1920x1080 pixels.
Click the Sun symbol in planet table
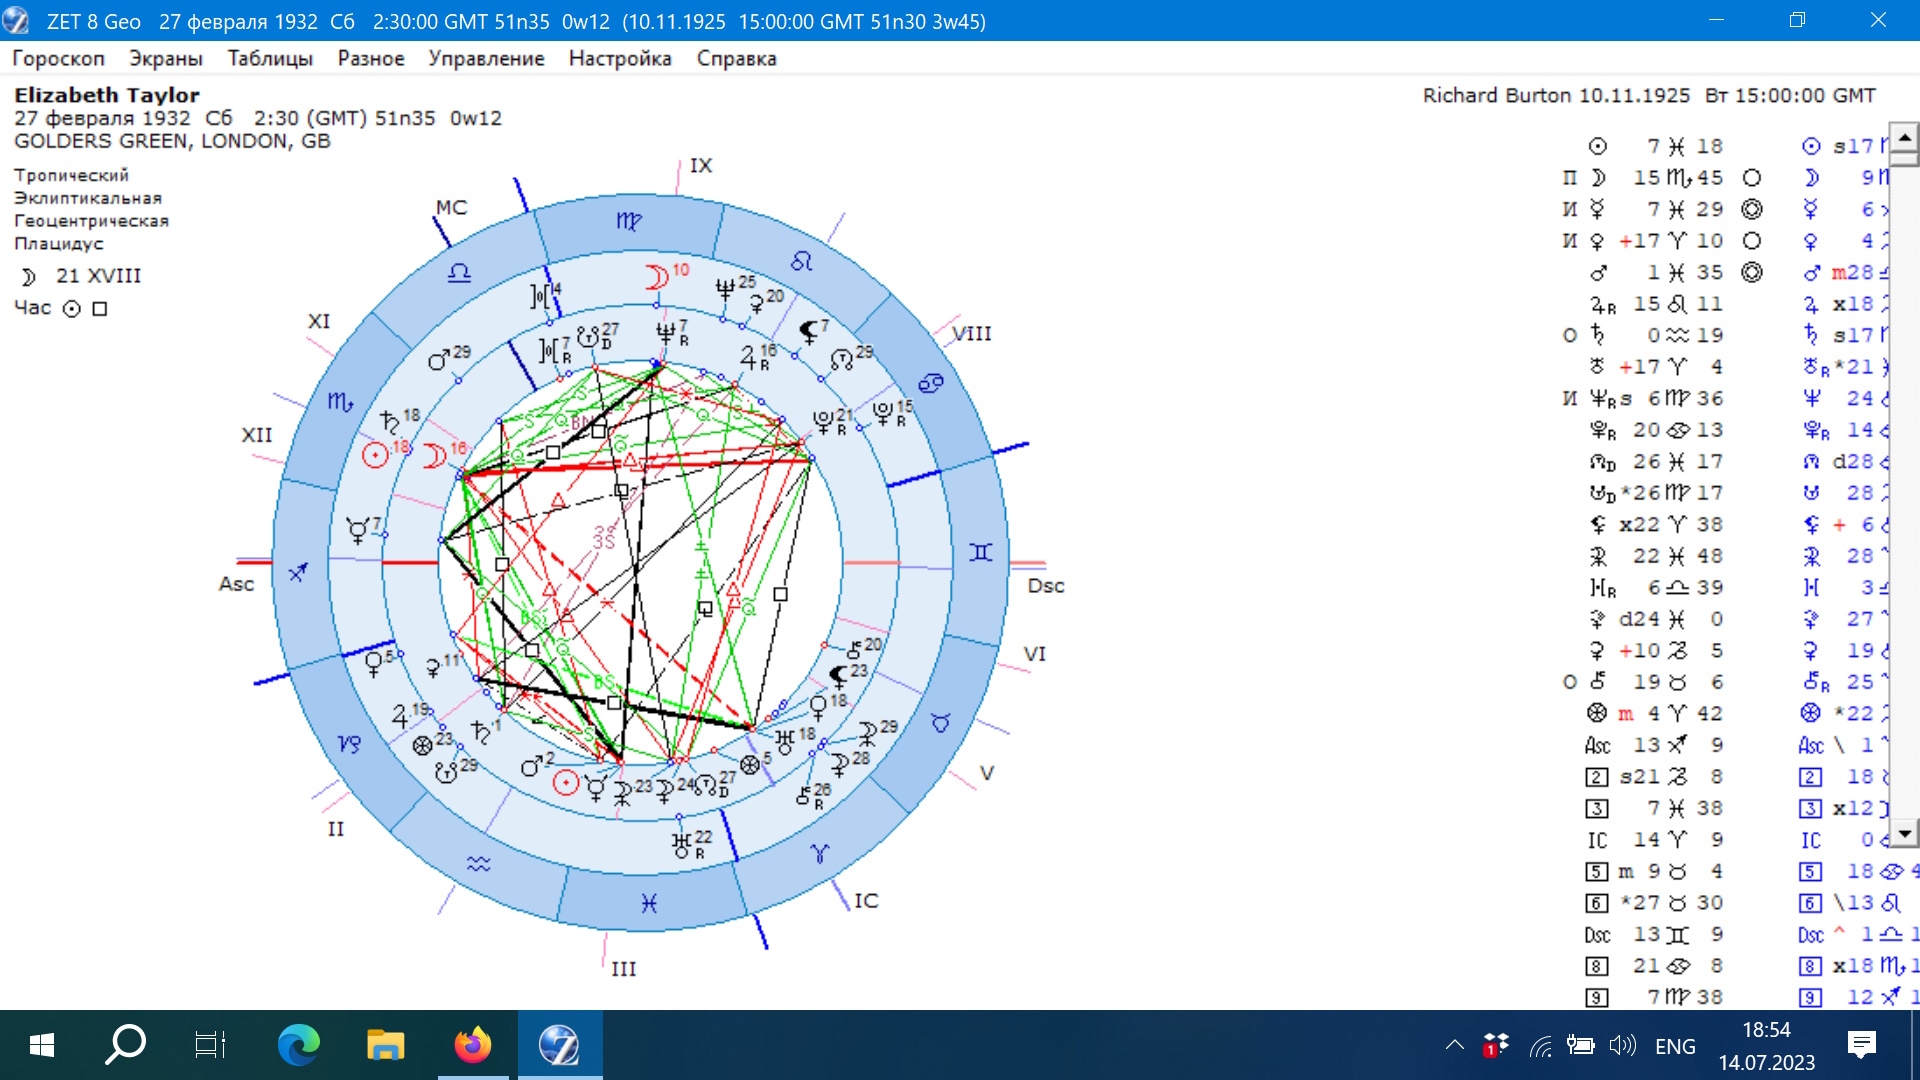[x=1598, y=146]
